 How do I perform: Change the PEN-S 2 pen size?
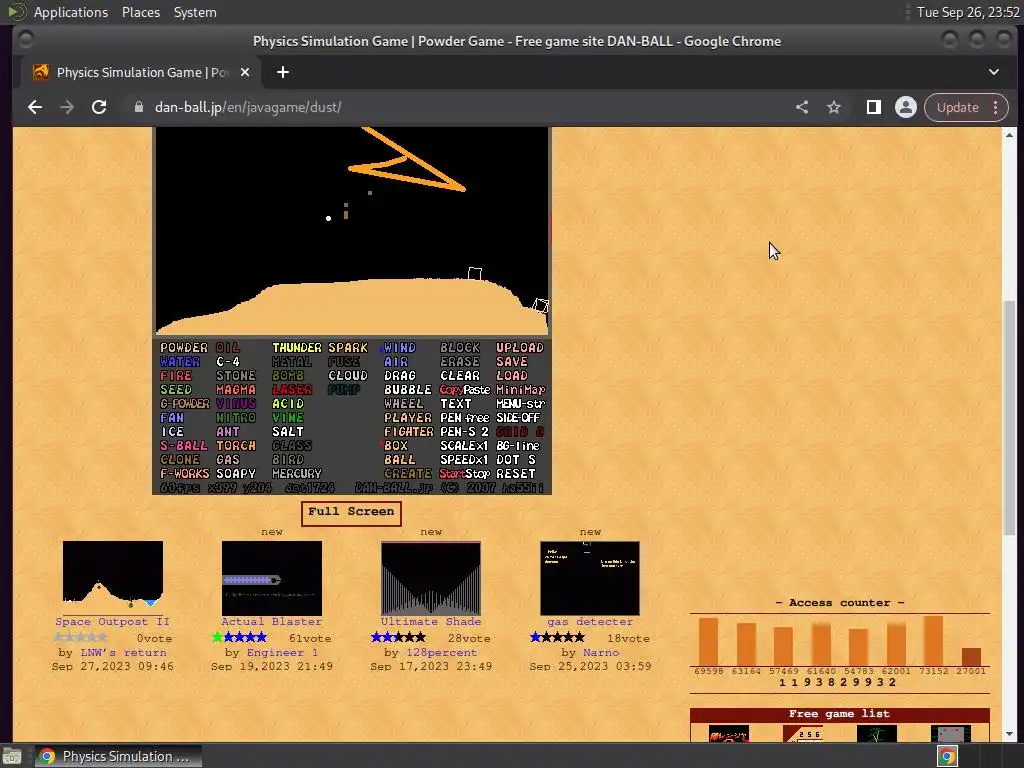coord(464,432)
